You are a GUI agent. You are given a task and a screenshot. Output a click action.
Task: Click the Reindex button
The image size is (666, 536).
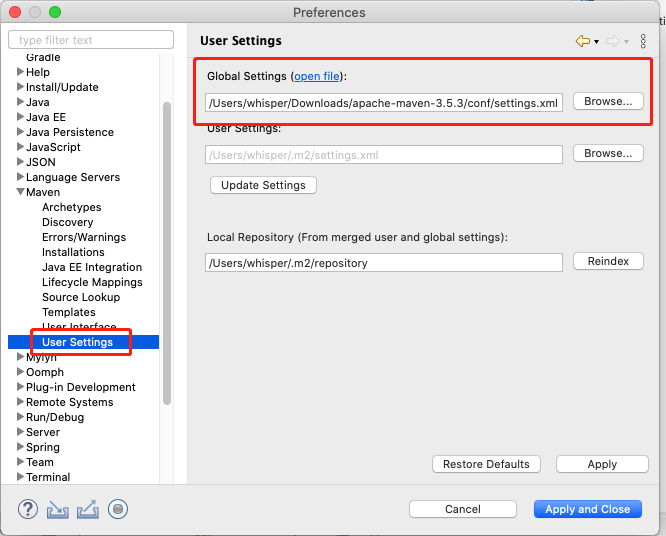[608, 261]
